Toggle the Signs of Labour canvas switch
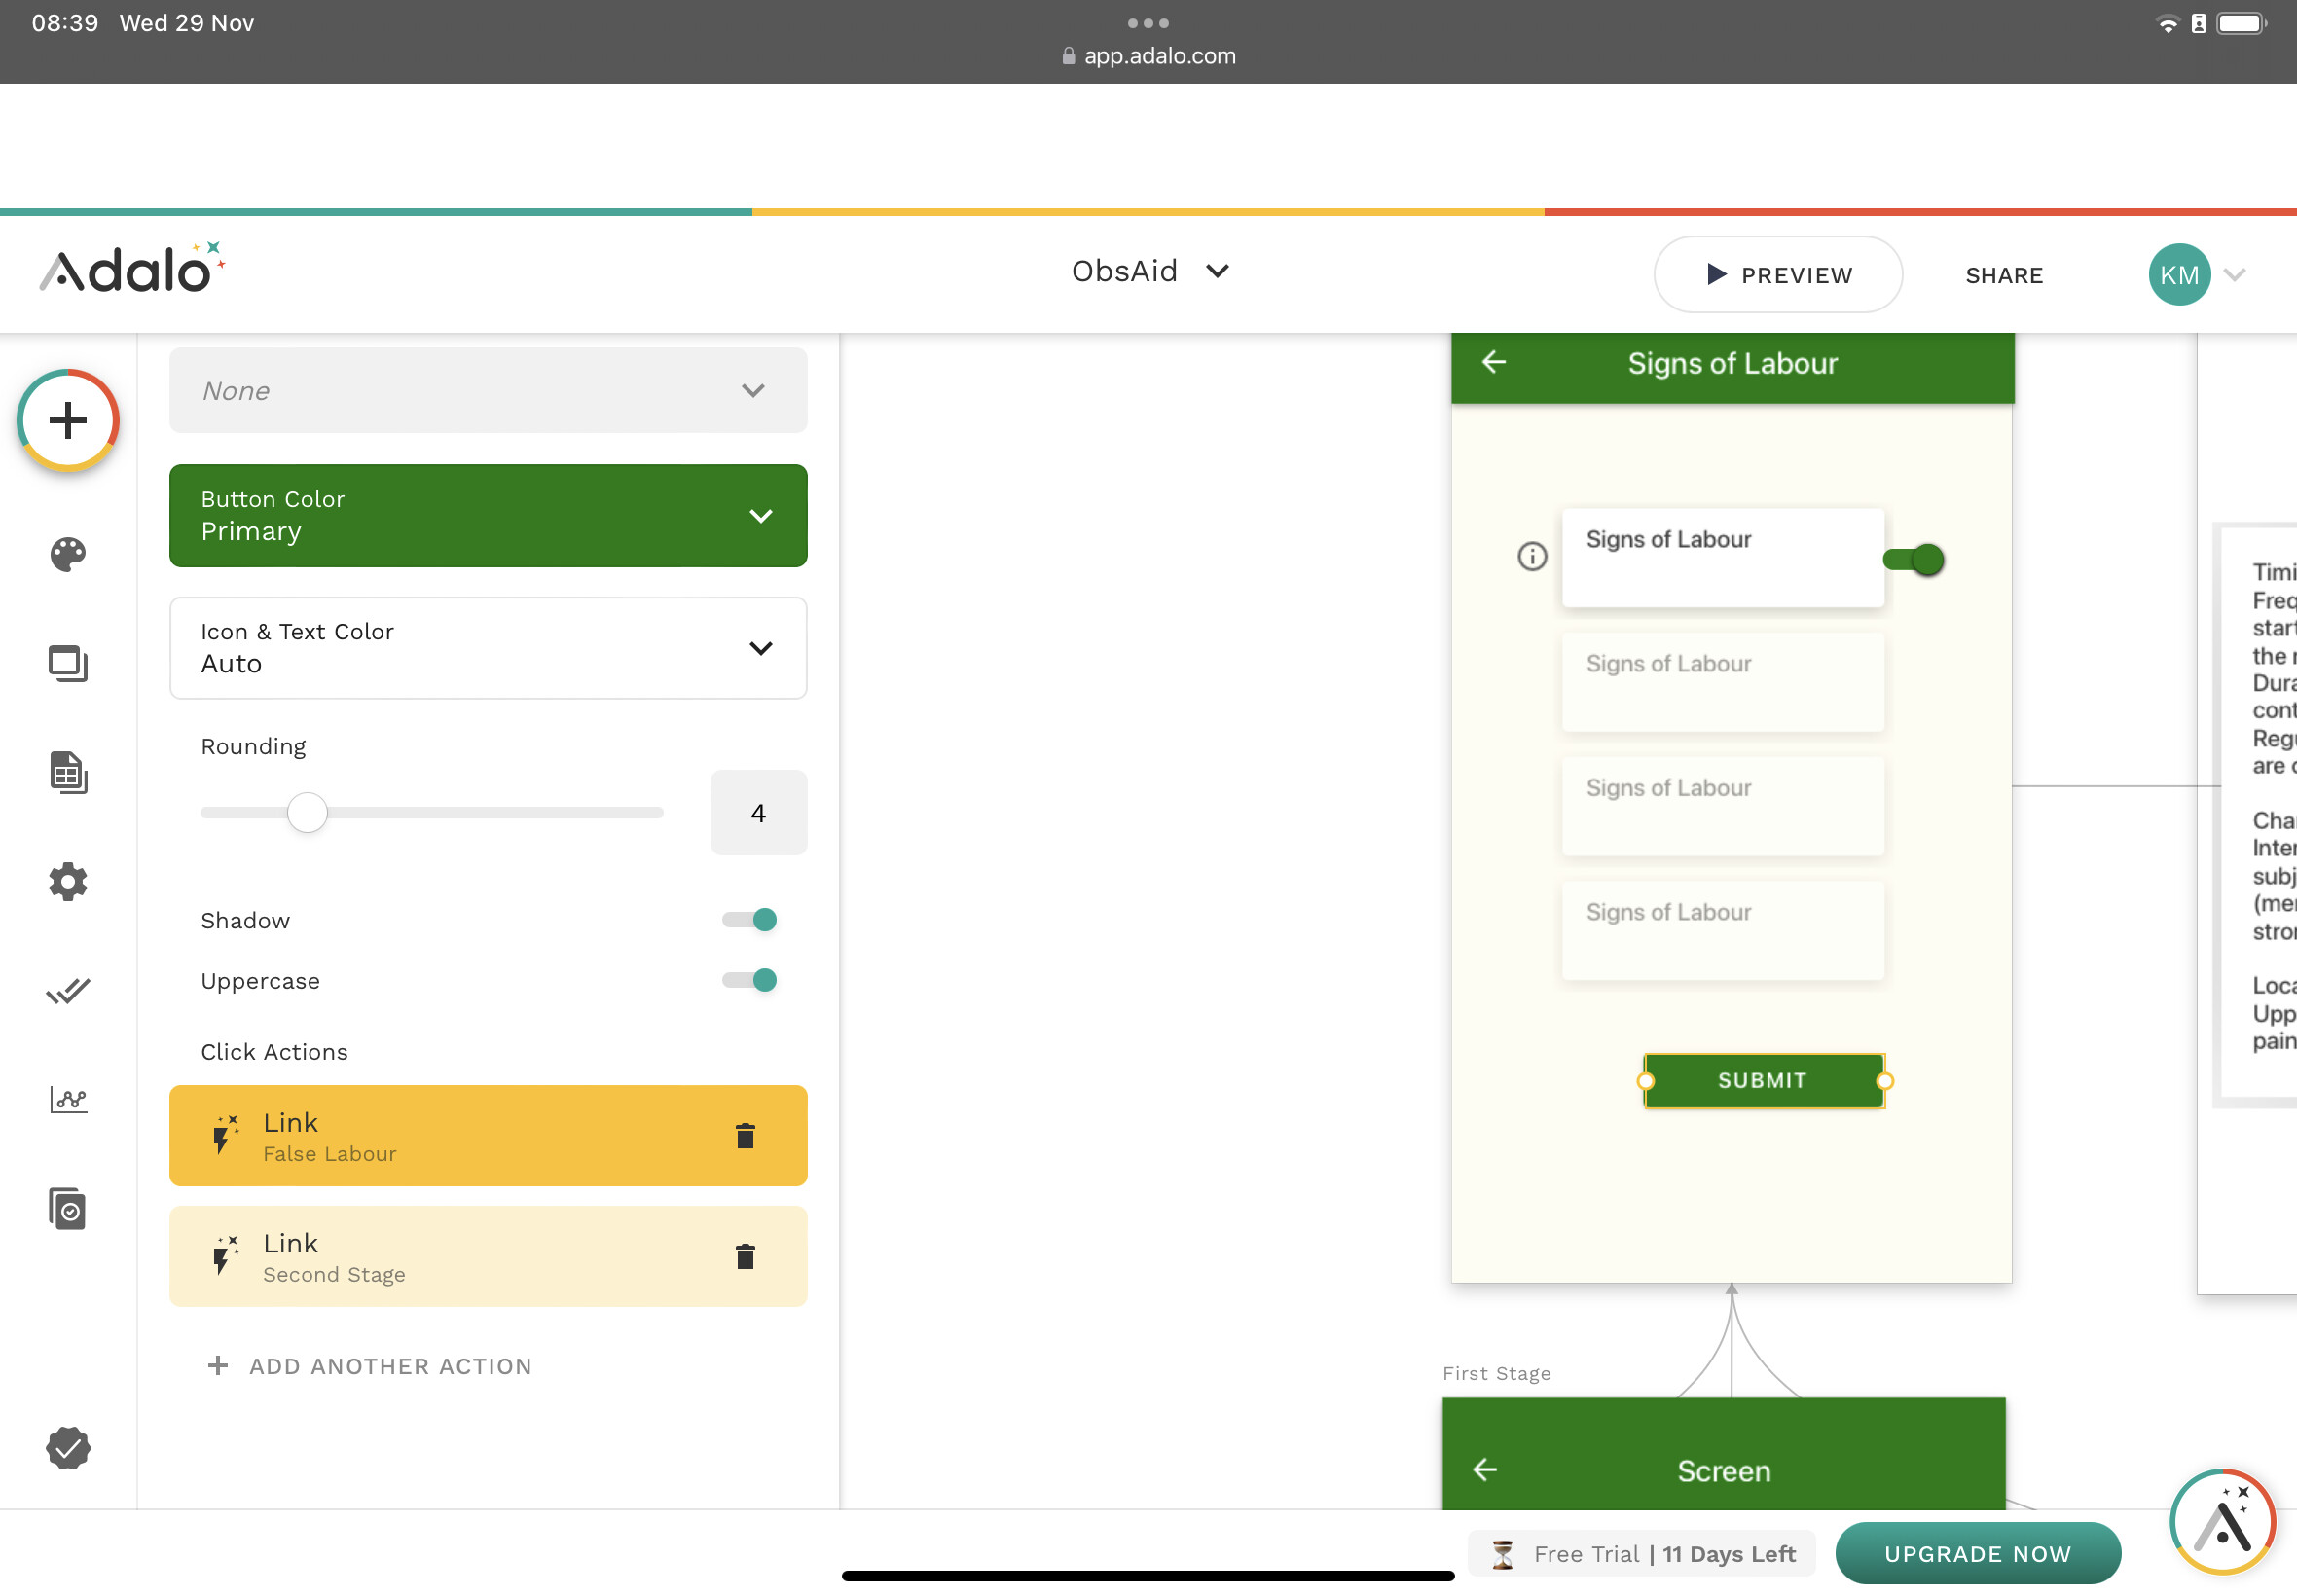The image size is (2297, 1596). coord(1913,560)
